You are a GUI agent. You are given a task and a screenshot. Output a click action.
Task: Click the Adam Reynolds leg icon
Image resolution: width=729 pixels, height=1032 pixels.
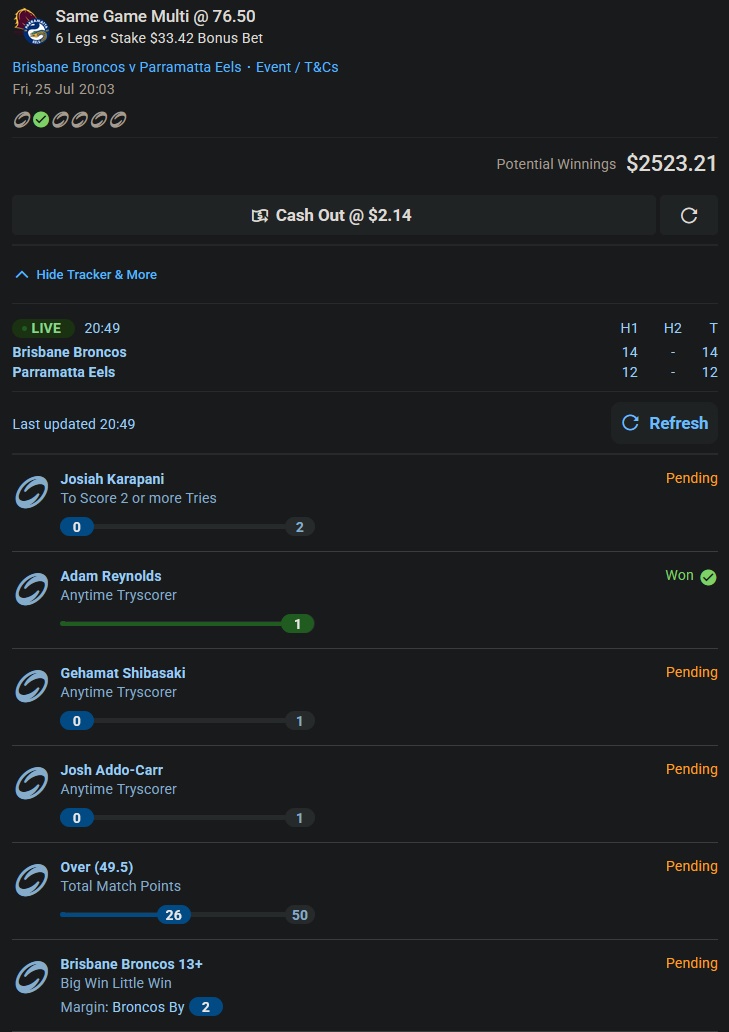(x=32, y=589)
